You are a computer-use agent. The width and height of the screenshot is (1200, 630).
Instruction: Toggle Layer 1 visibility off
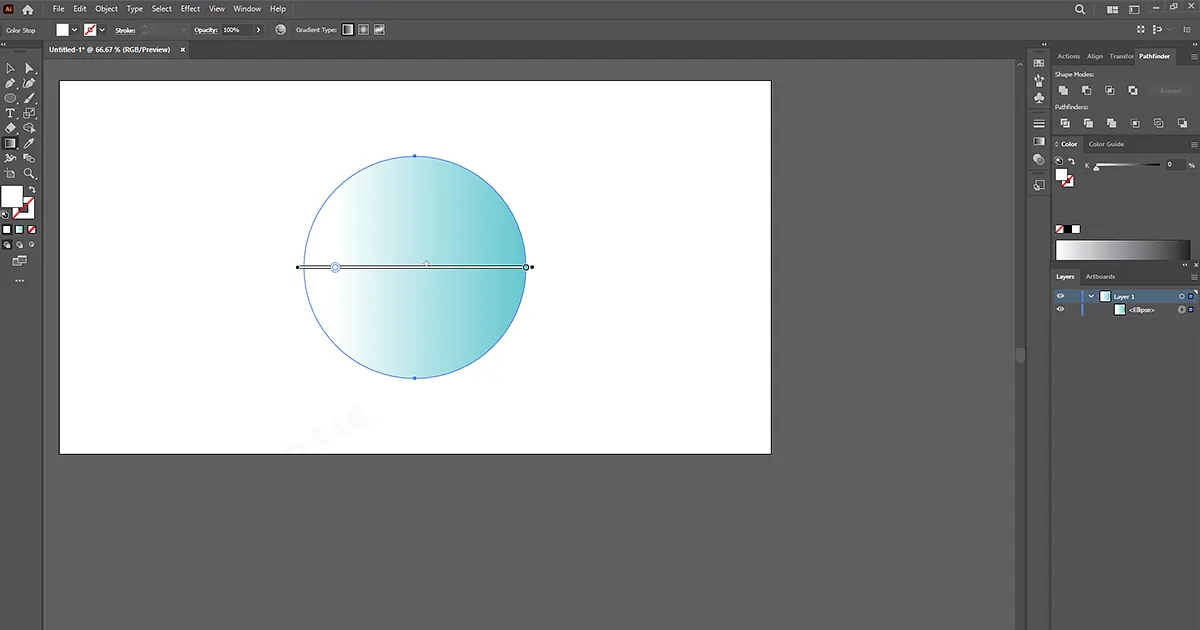1061,295
